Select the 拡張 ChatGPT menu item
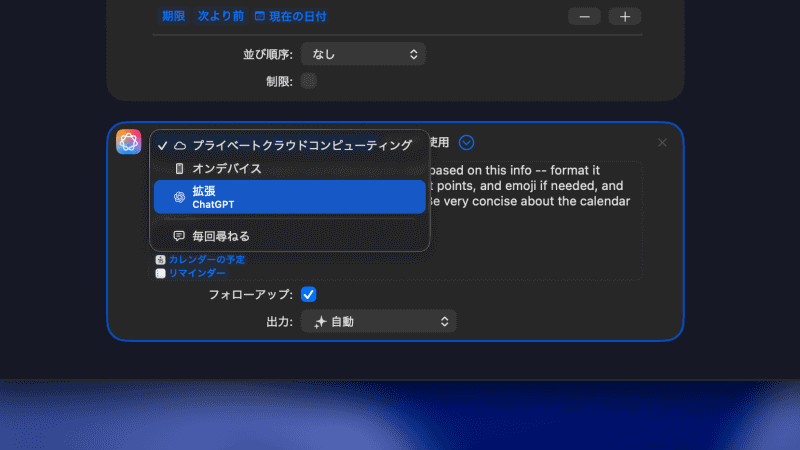 289,197
